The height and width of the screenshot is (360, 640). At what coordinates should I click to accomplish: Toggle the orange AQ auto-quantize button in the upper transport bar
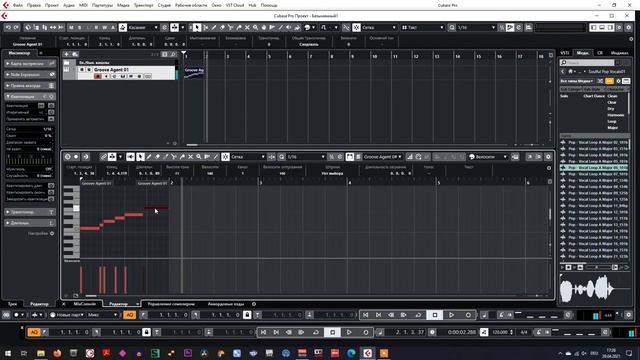129,315
